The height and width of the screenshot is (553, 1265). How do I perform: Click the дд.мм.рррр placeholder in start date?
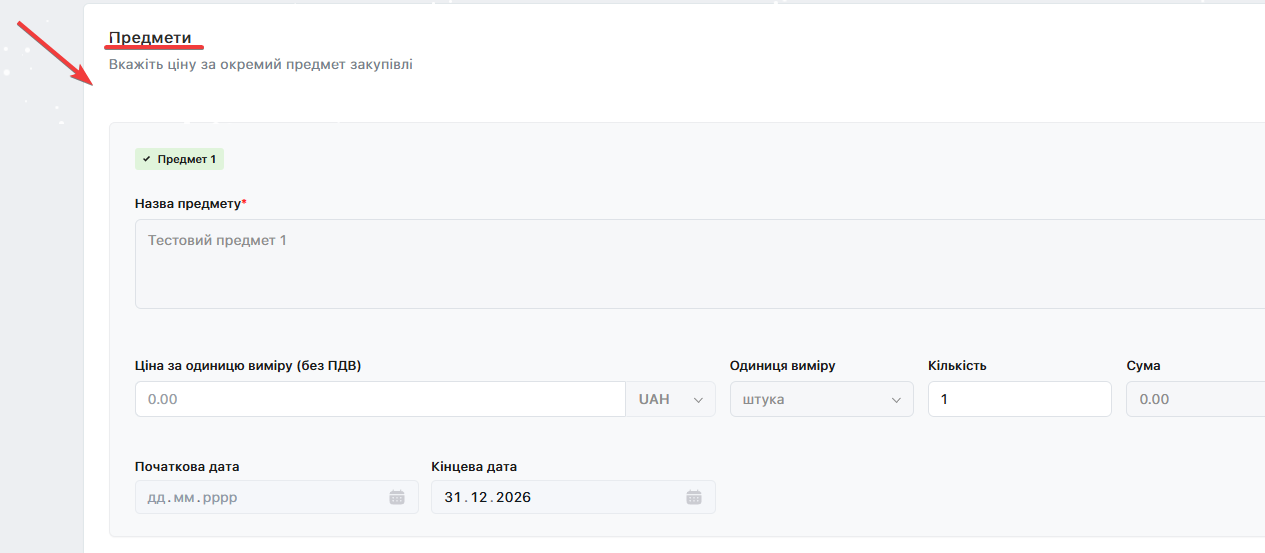pos(193,497)
